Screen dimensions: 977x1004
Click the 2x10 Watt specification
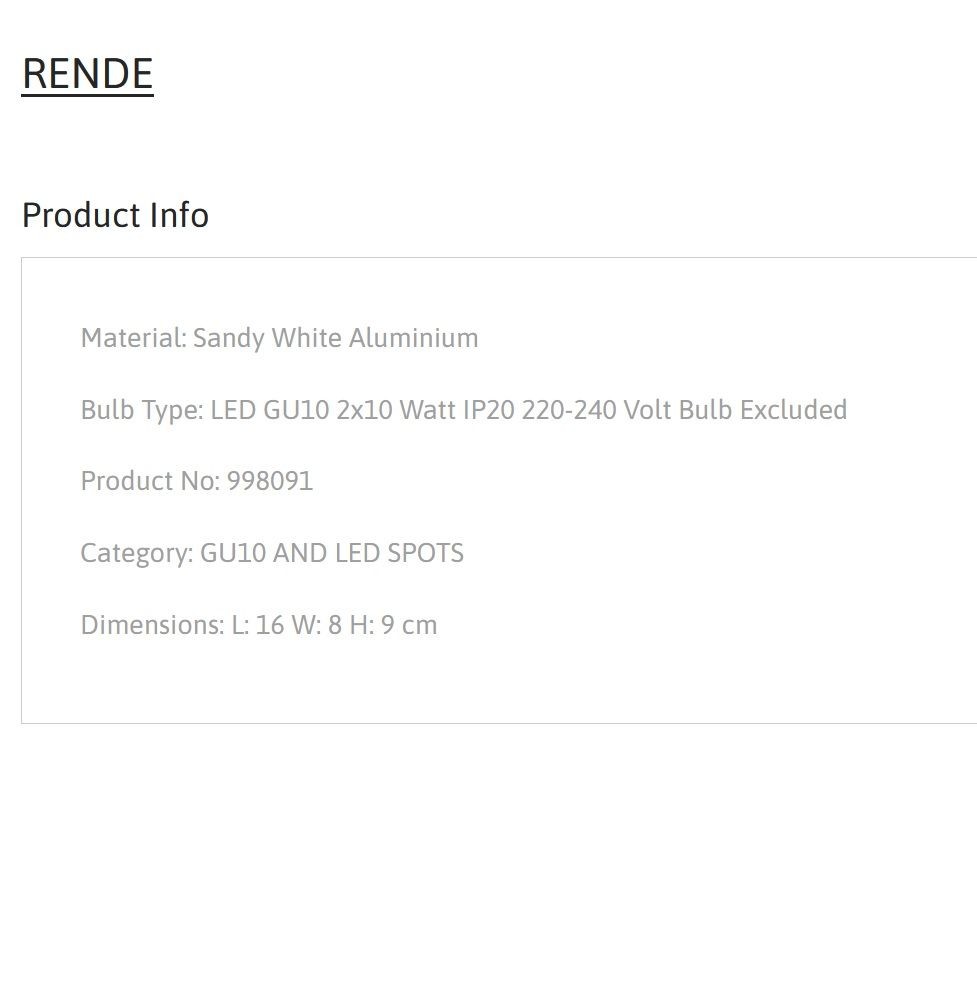(x=396, y=410)
